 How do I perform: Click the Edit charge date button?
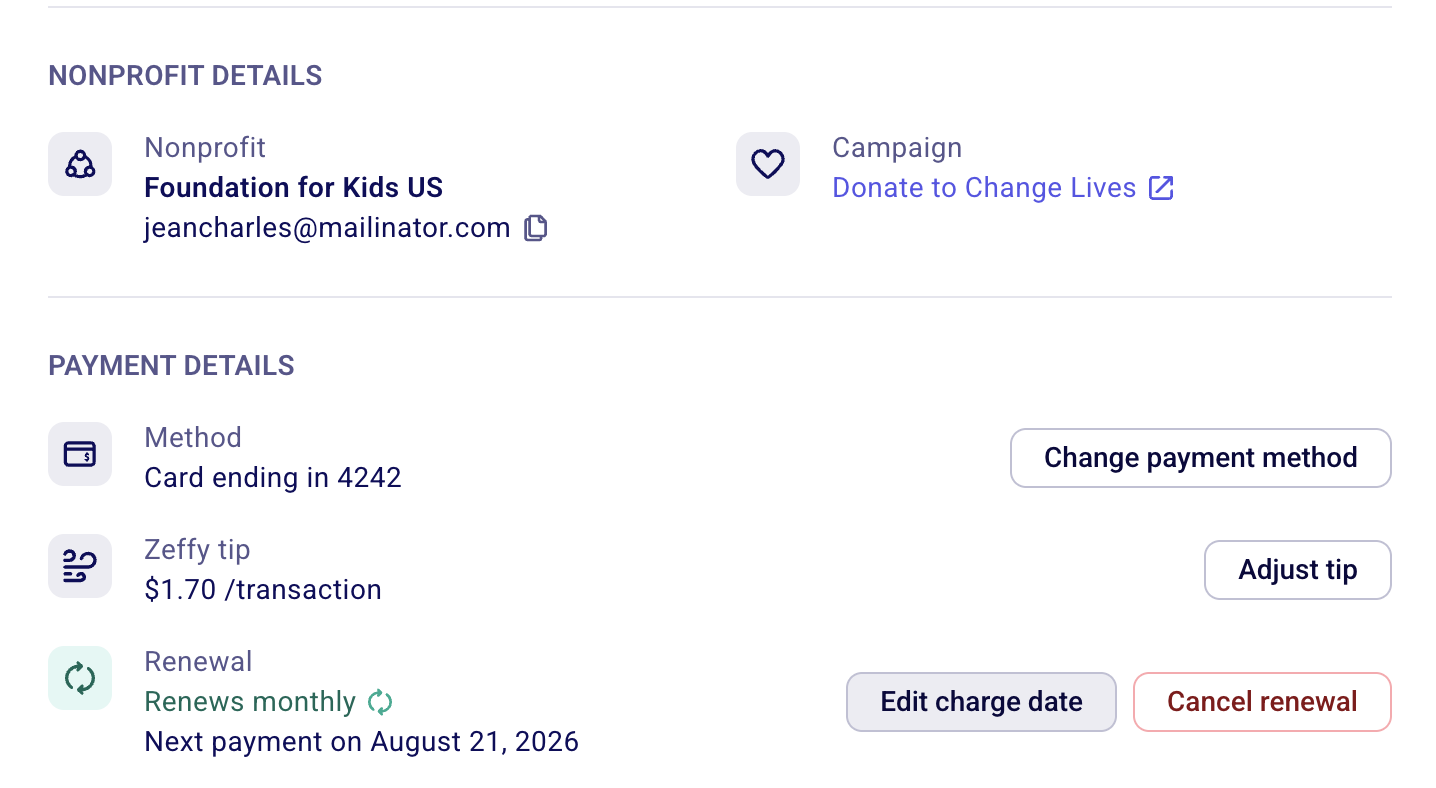tap(981, 702)
